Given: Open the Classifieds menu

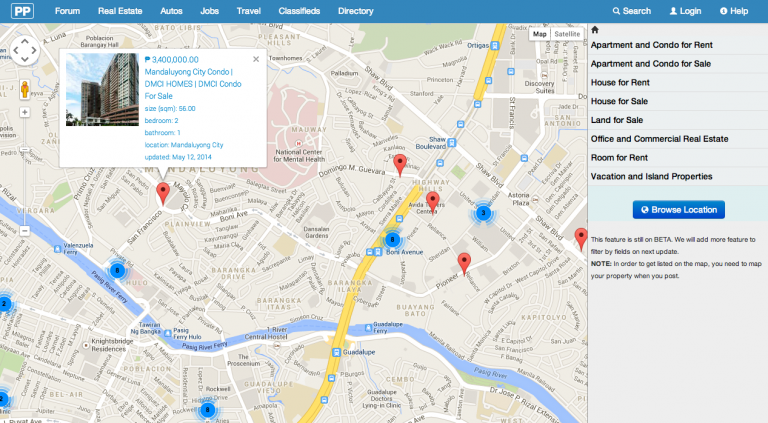Looking at the screenshot, I should point(299,11).
